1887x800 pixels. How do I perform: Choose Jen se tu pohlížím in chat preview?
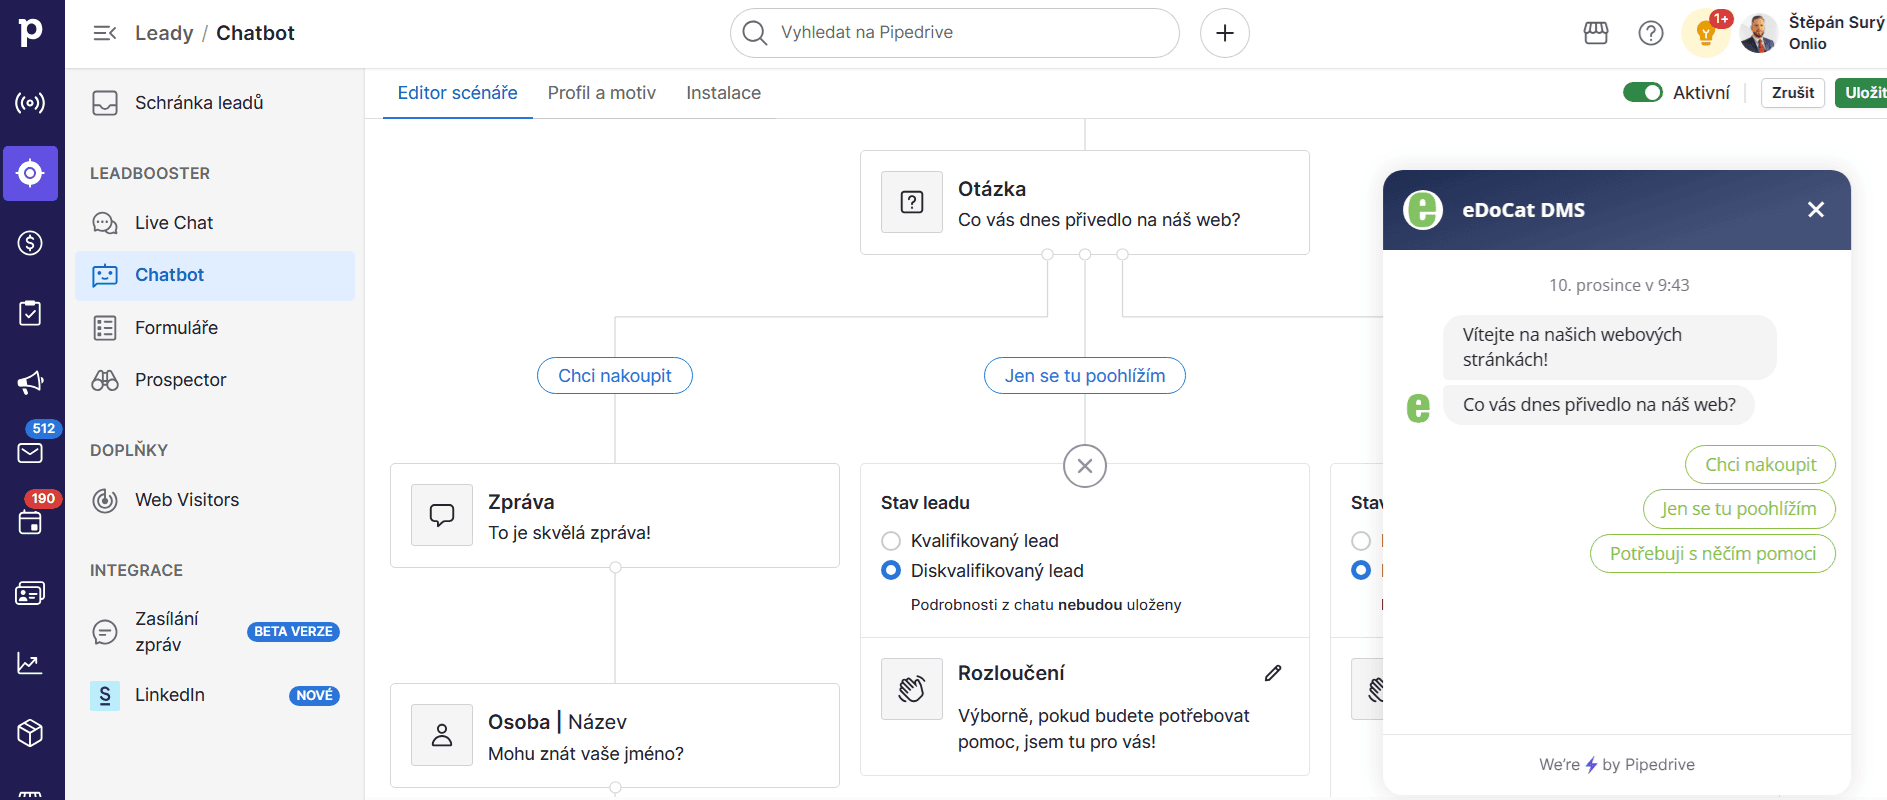(1739, 509)
